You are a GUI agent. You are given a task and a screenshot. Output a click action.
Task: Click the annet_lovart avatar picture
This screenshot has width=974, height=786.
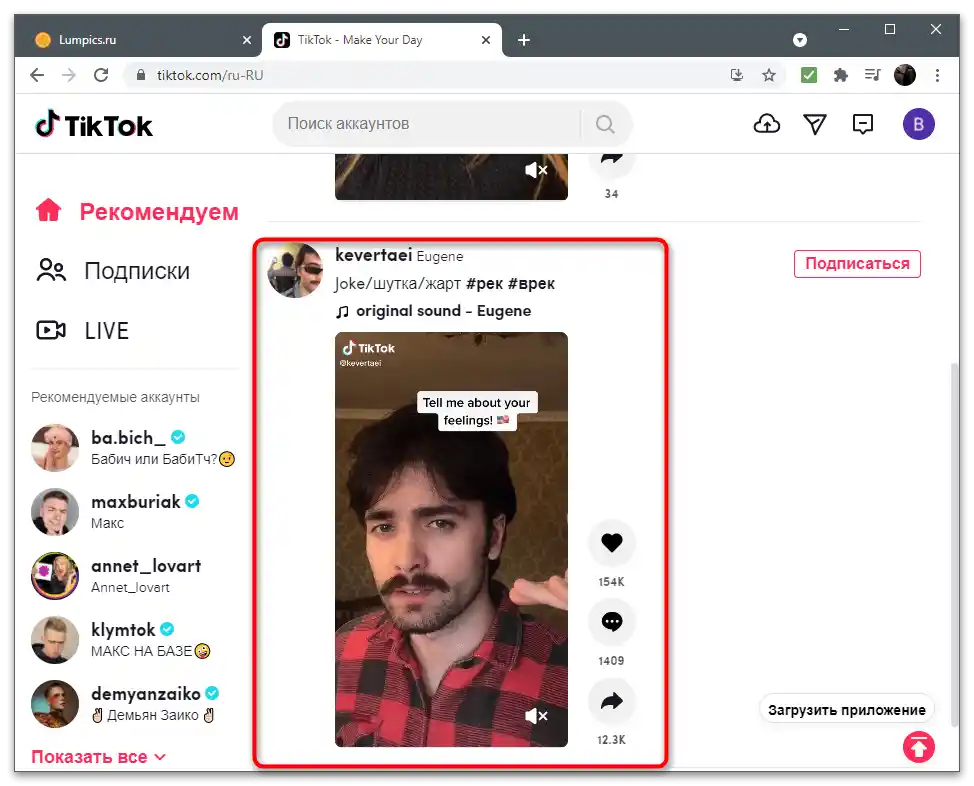(x=55, y=575)
